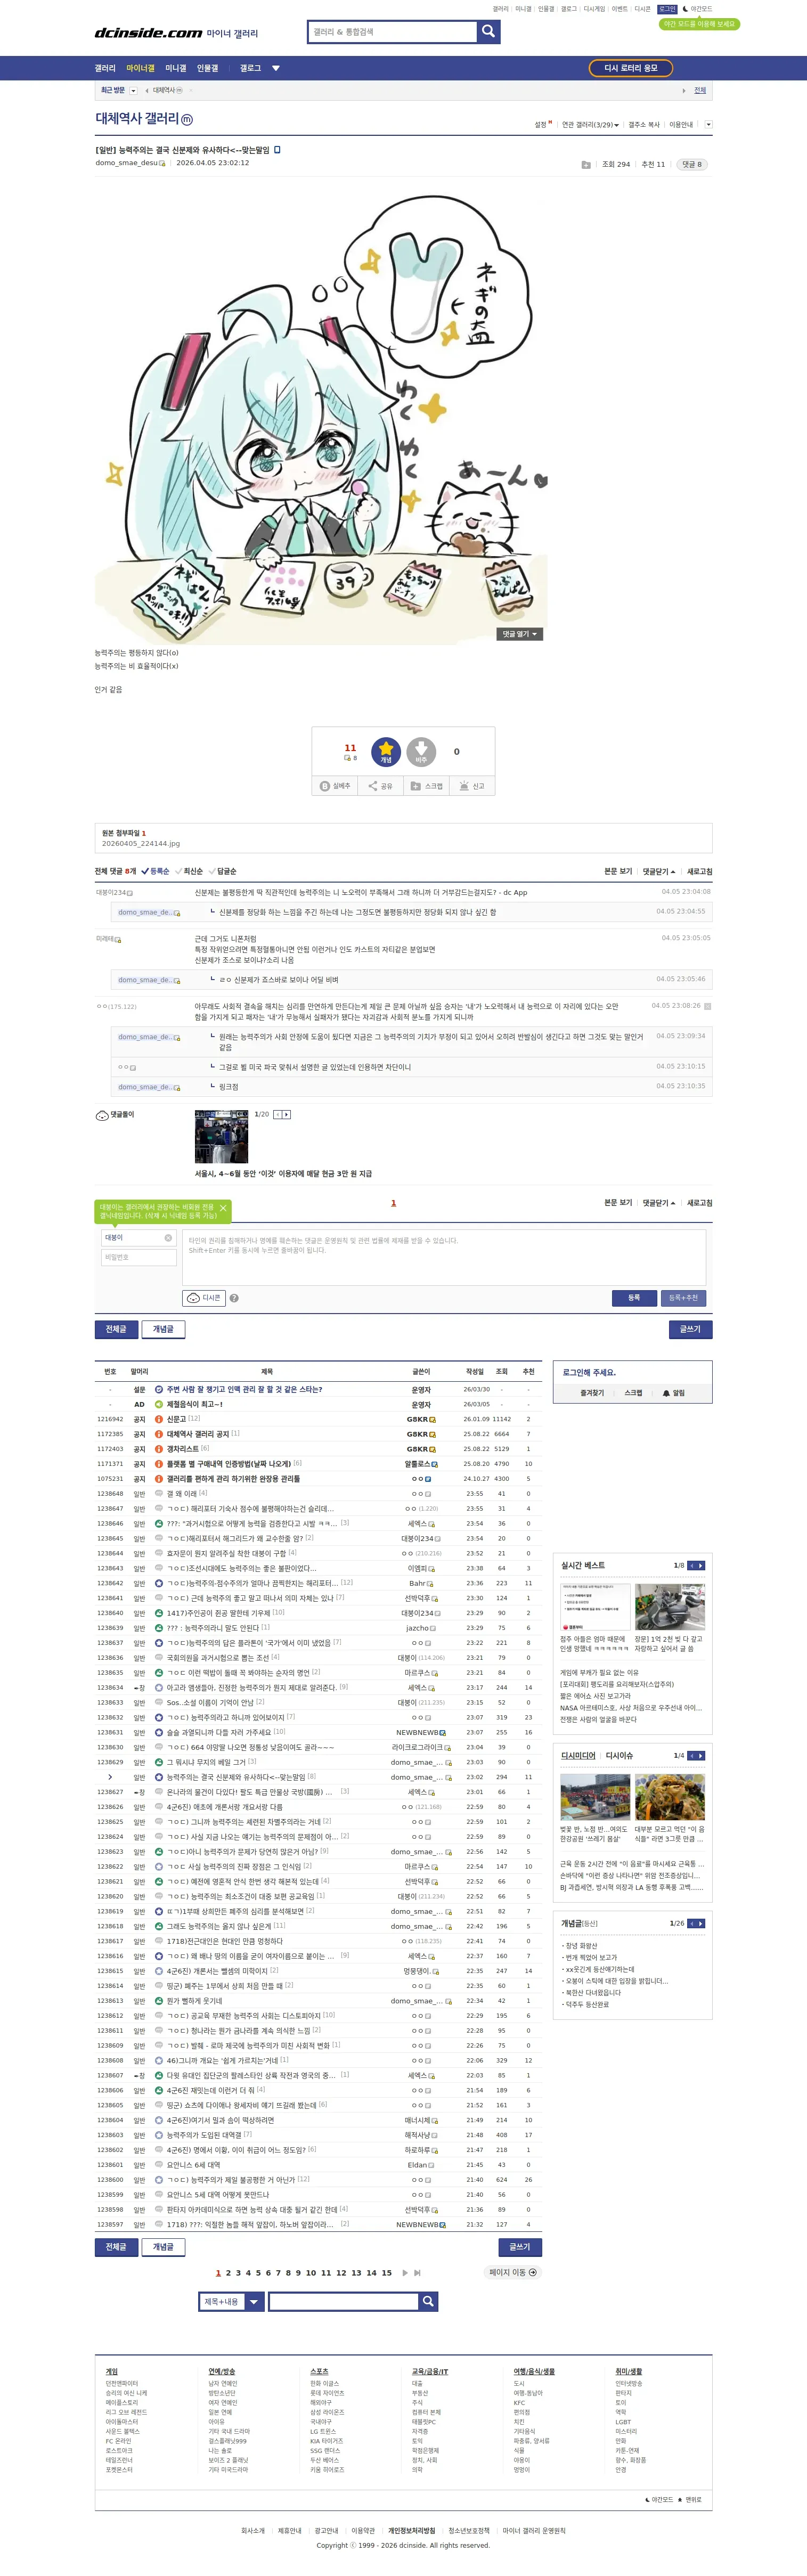Expand the 갤로그 nav dropdown arrow
807x2576 pixels.
tap(276, 68)
